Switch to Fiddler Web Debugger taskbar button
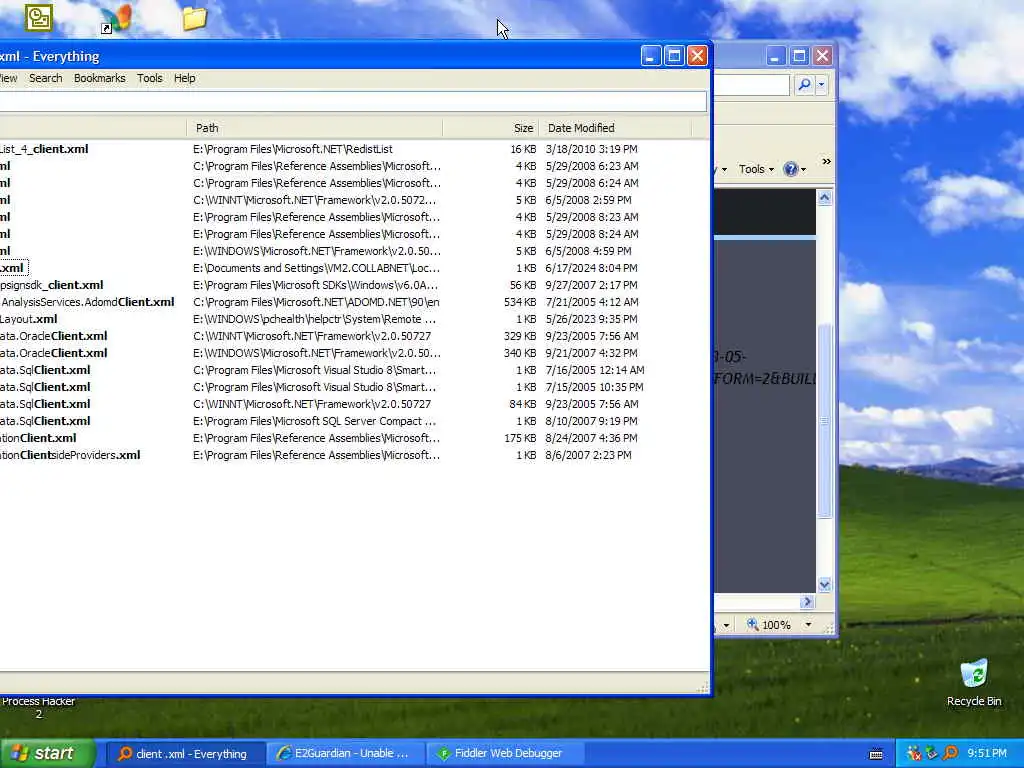The image size is (1024, 768). 505,754
